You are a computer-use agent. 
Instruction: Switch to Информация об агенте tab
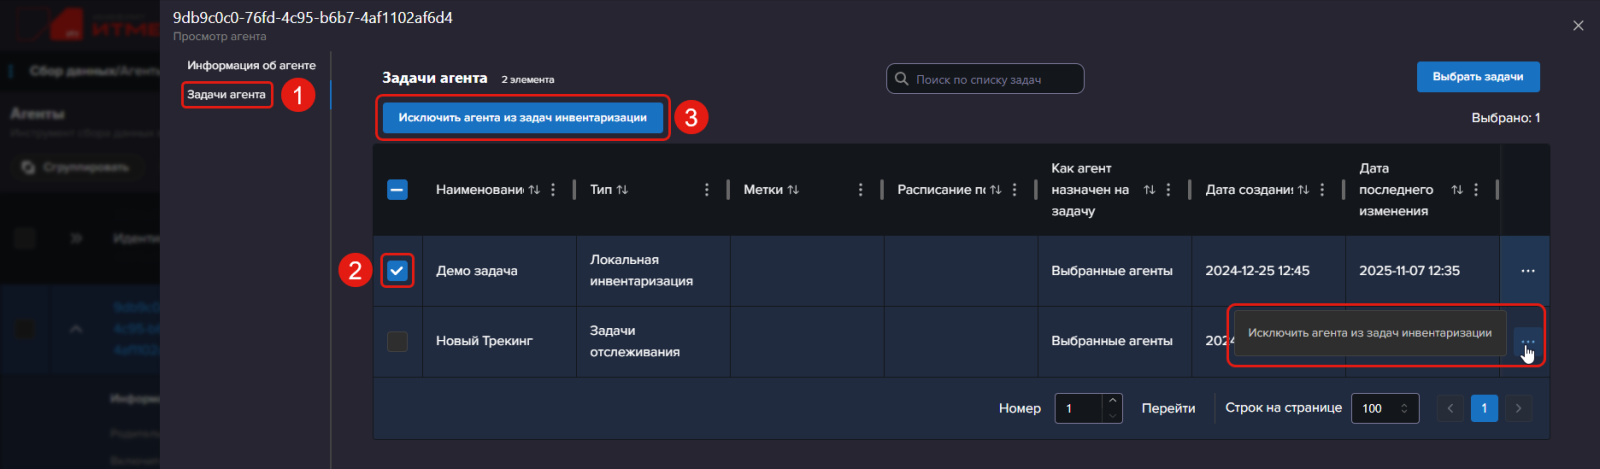[x=251, y=65]
